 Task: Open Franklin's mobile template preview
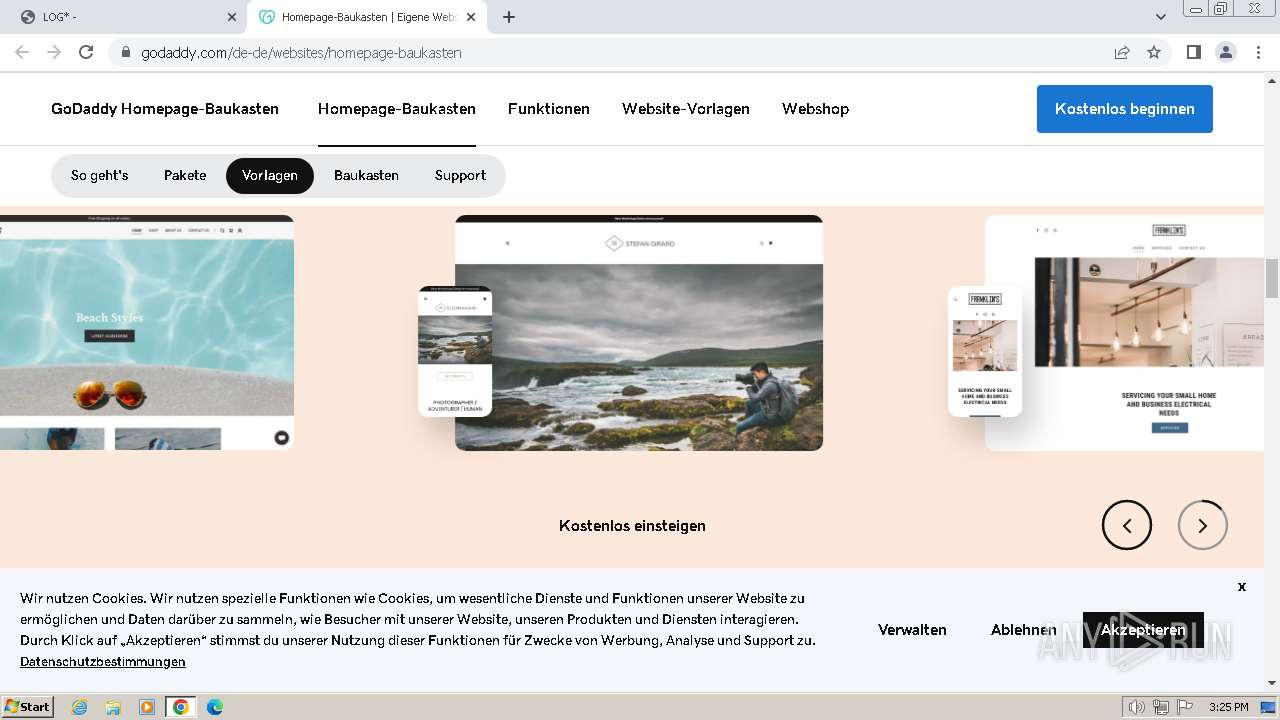(985, 351)
